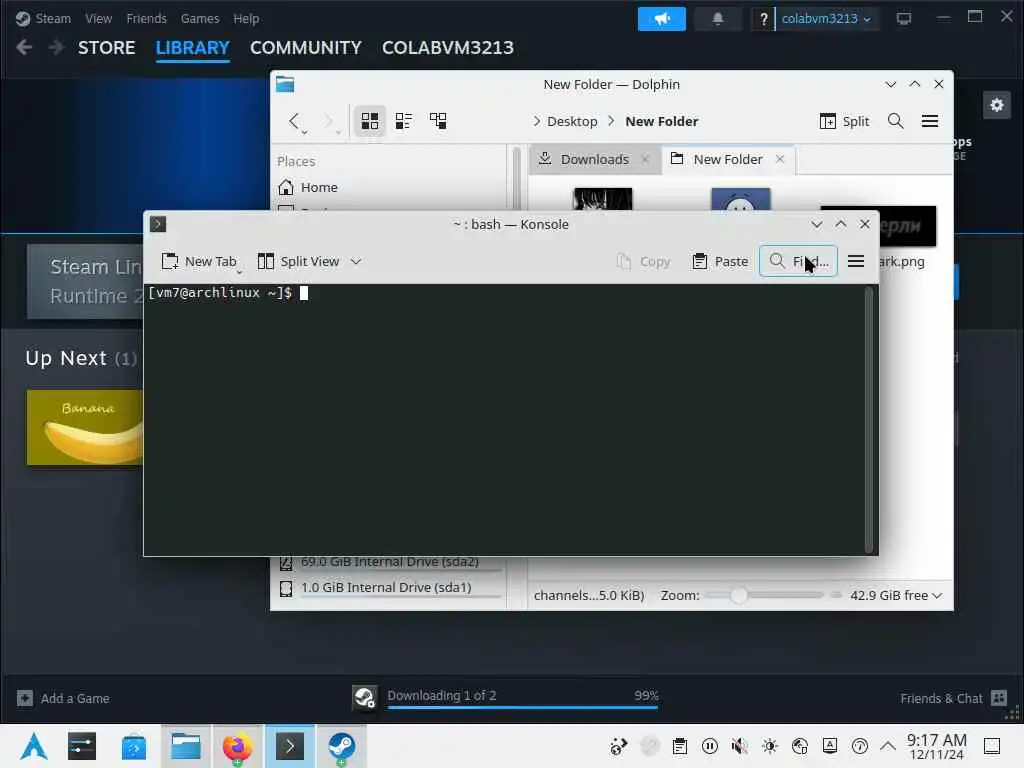This screenshot has width=1024, height=768.
Task: Keep Dolphin window below others chevron
Action: pyautogui.click(x=890, y=84)
